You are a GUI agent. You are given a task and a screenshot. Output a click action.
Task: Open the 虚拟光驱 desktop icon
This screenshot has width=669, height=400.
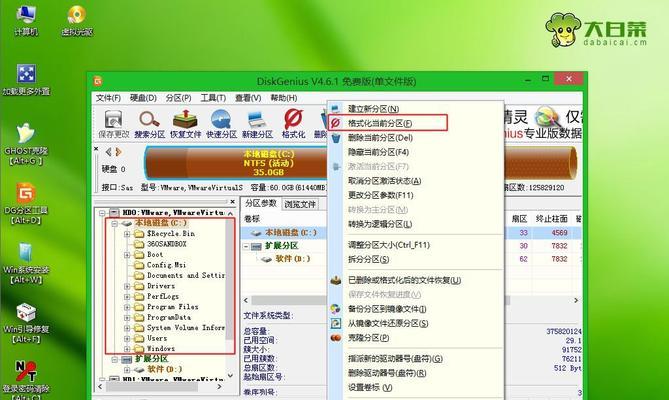click(x=77, y=20)
